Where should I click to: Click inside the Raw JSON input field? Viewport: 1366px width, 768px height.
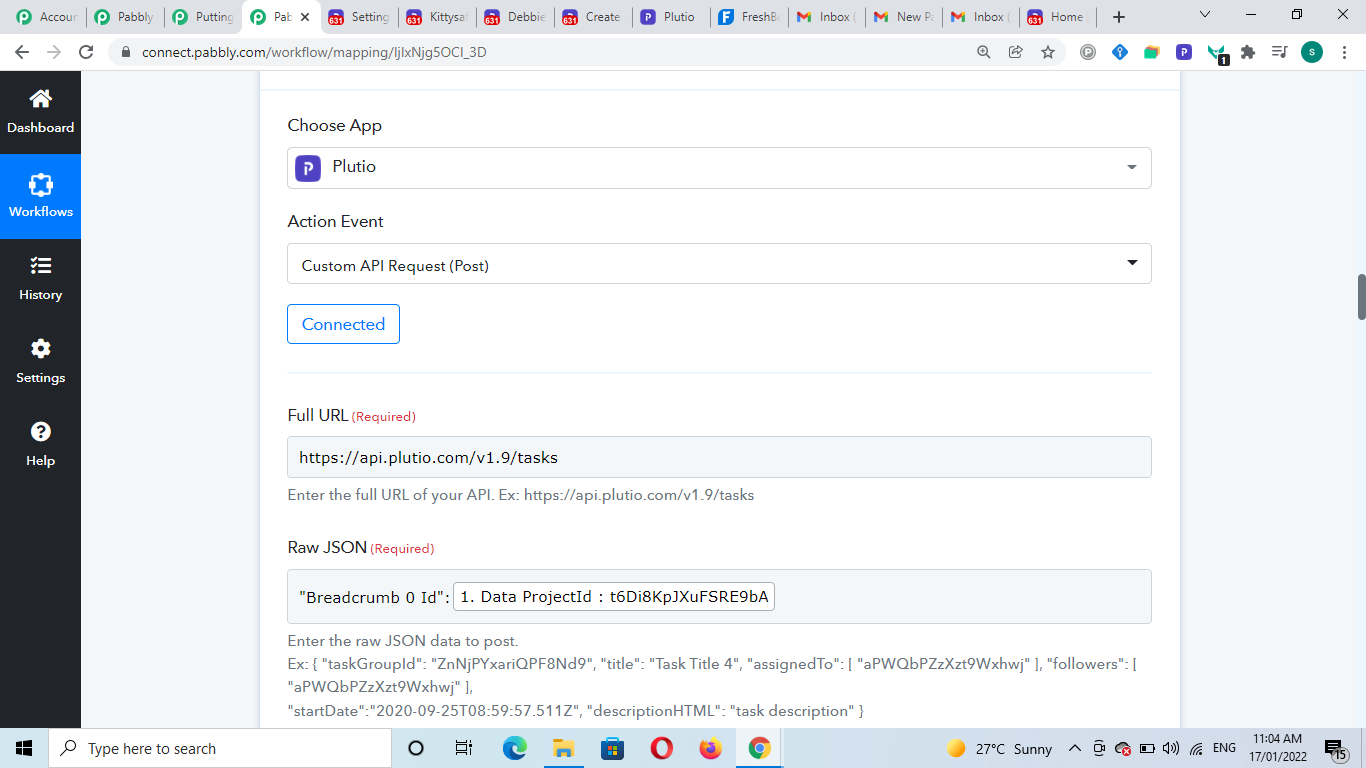pyautogui.click(x=719, y=597)
